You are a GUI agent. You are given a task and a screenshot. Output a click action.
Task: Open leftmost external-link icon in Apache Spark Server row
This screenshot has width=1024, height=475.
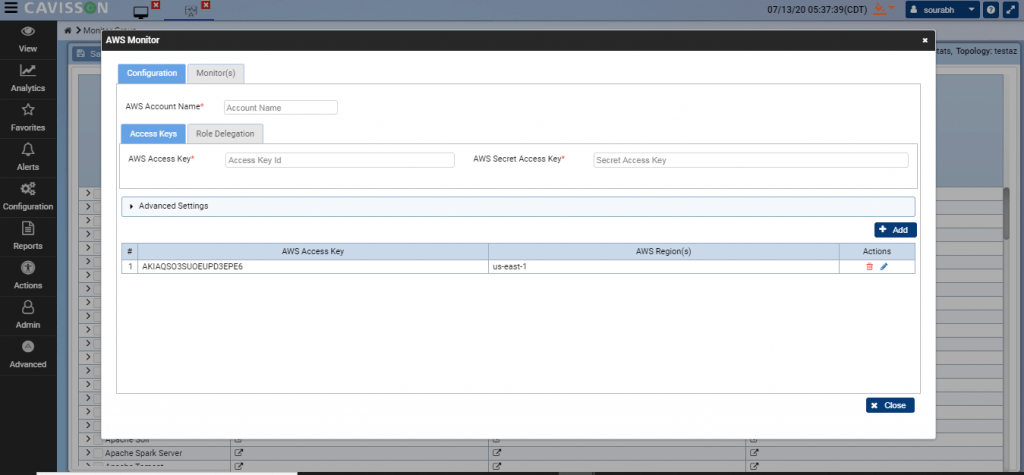[x=238, y=452]
